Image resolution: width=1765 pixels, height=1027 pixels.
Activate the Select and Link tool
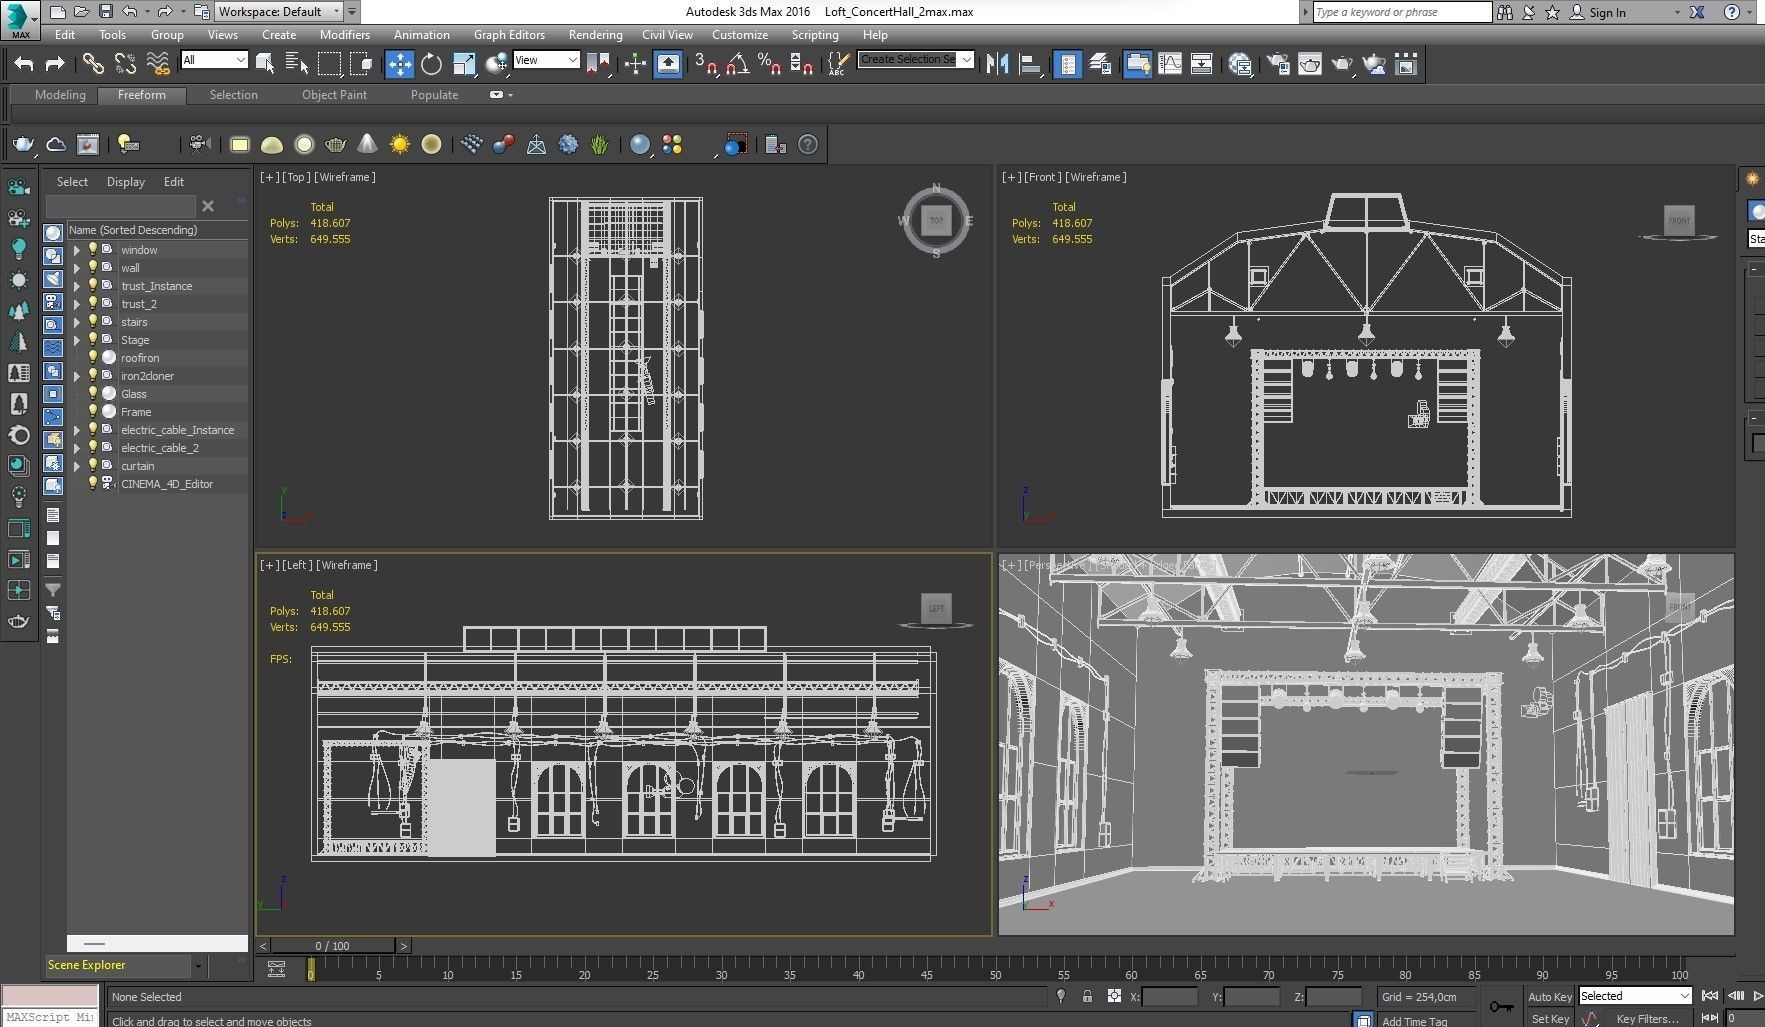point(93,64)
